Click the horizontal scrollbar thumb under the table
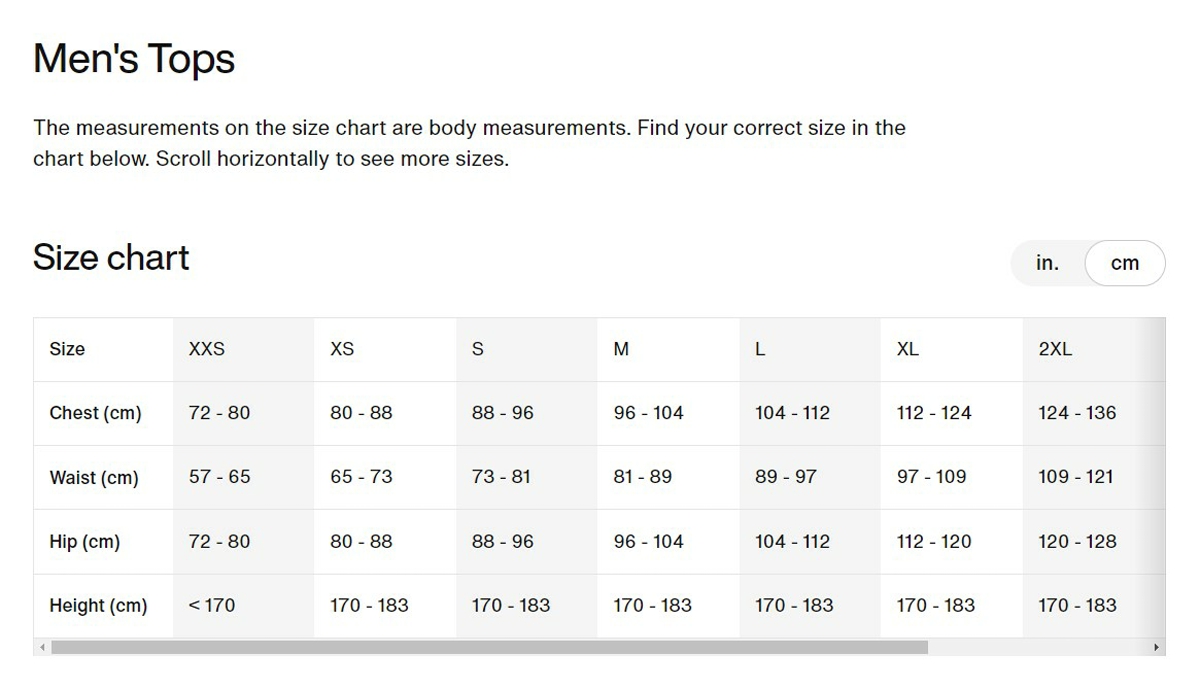The image size is (1200, 689). coord(490,648)
